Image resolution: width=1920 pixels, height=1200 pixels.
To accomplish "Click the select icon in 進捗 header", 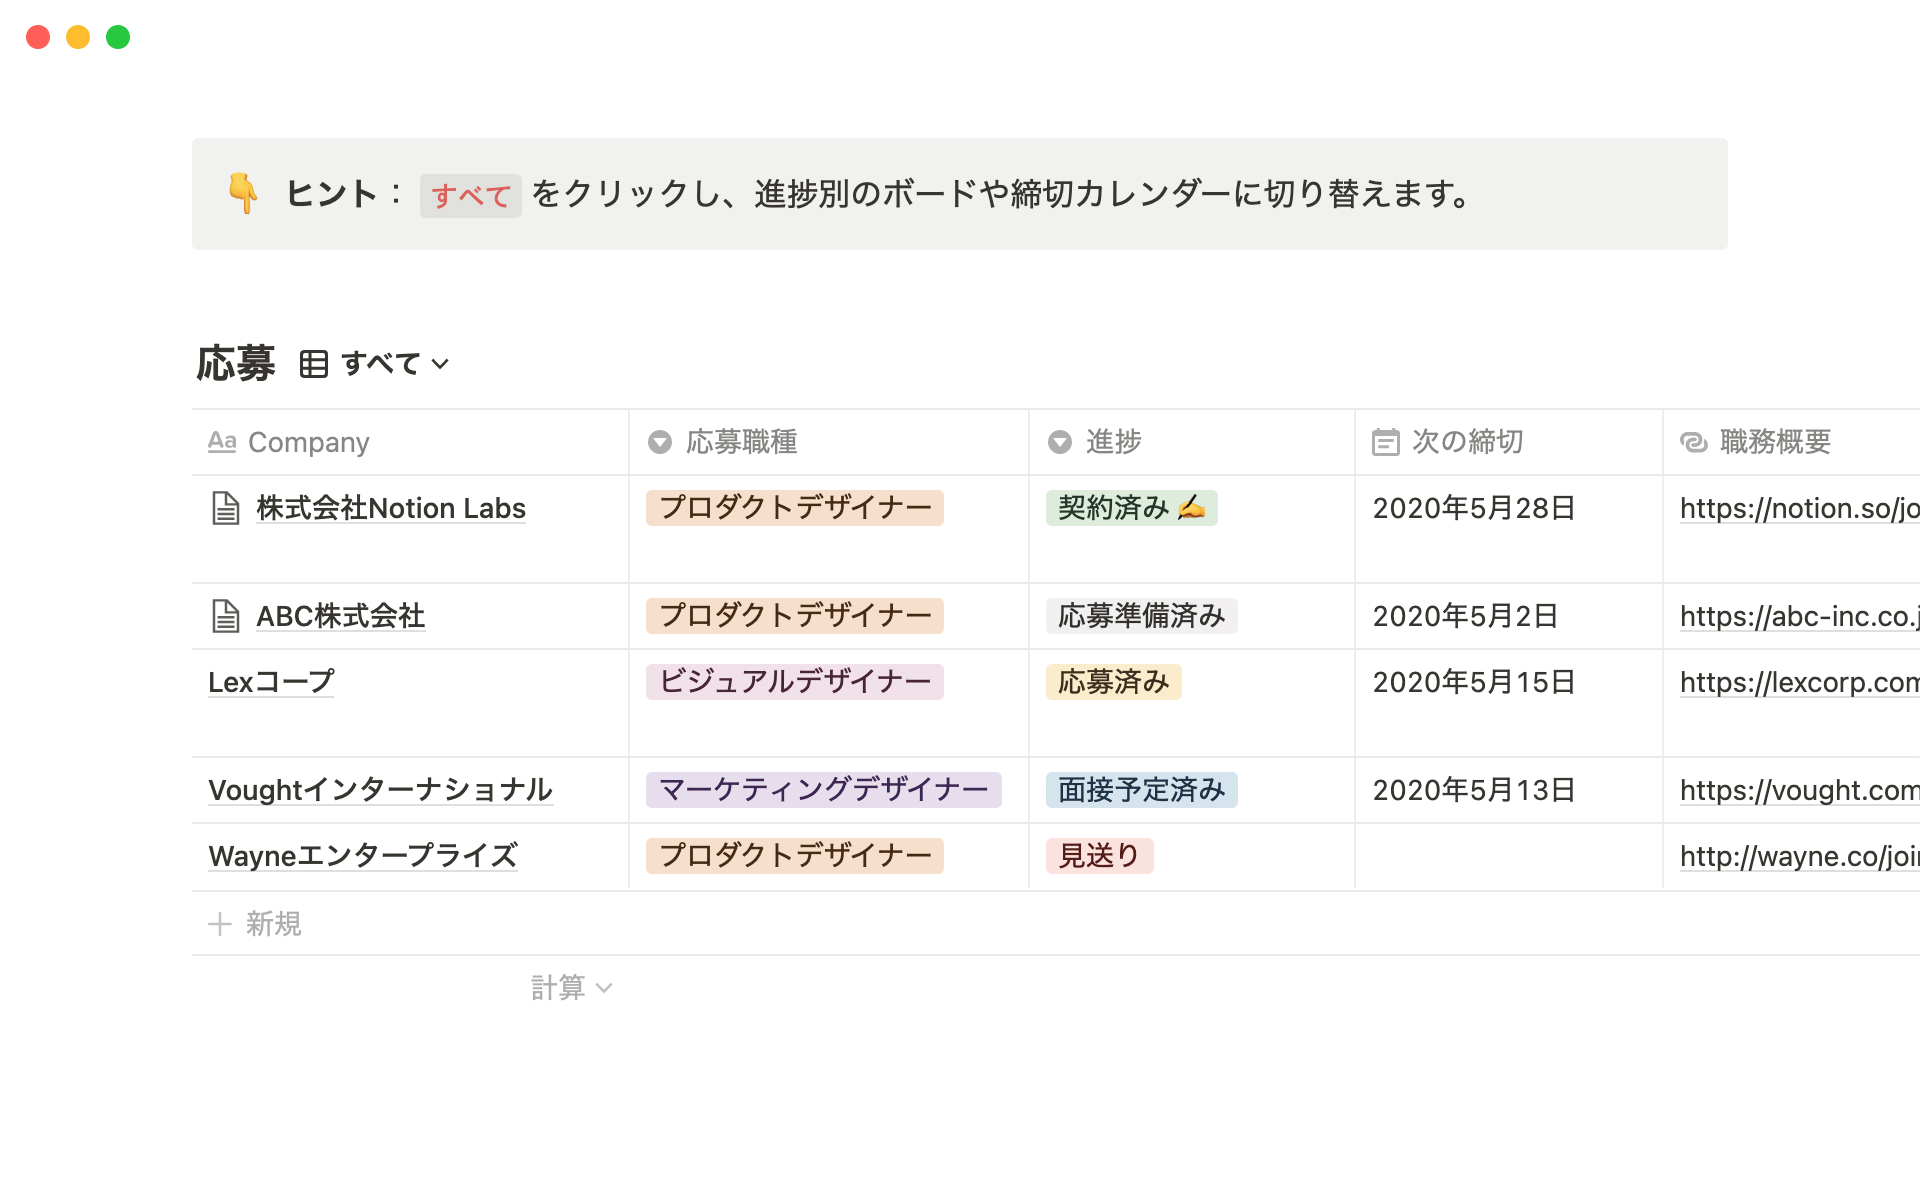I will pyautogui.click(x=1060, y=442).
